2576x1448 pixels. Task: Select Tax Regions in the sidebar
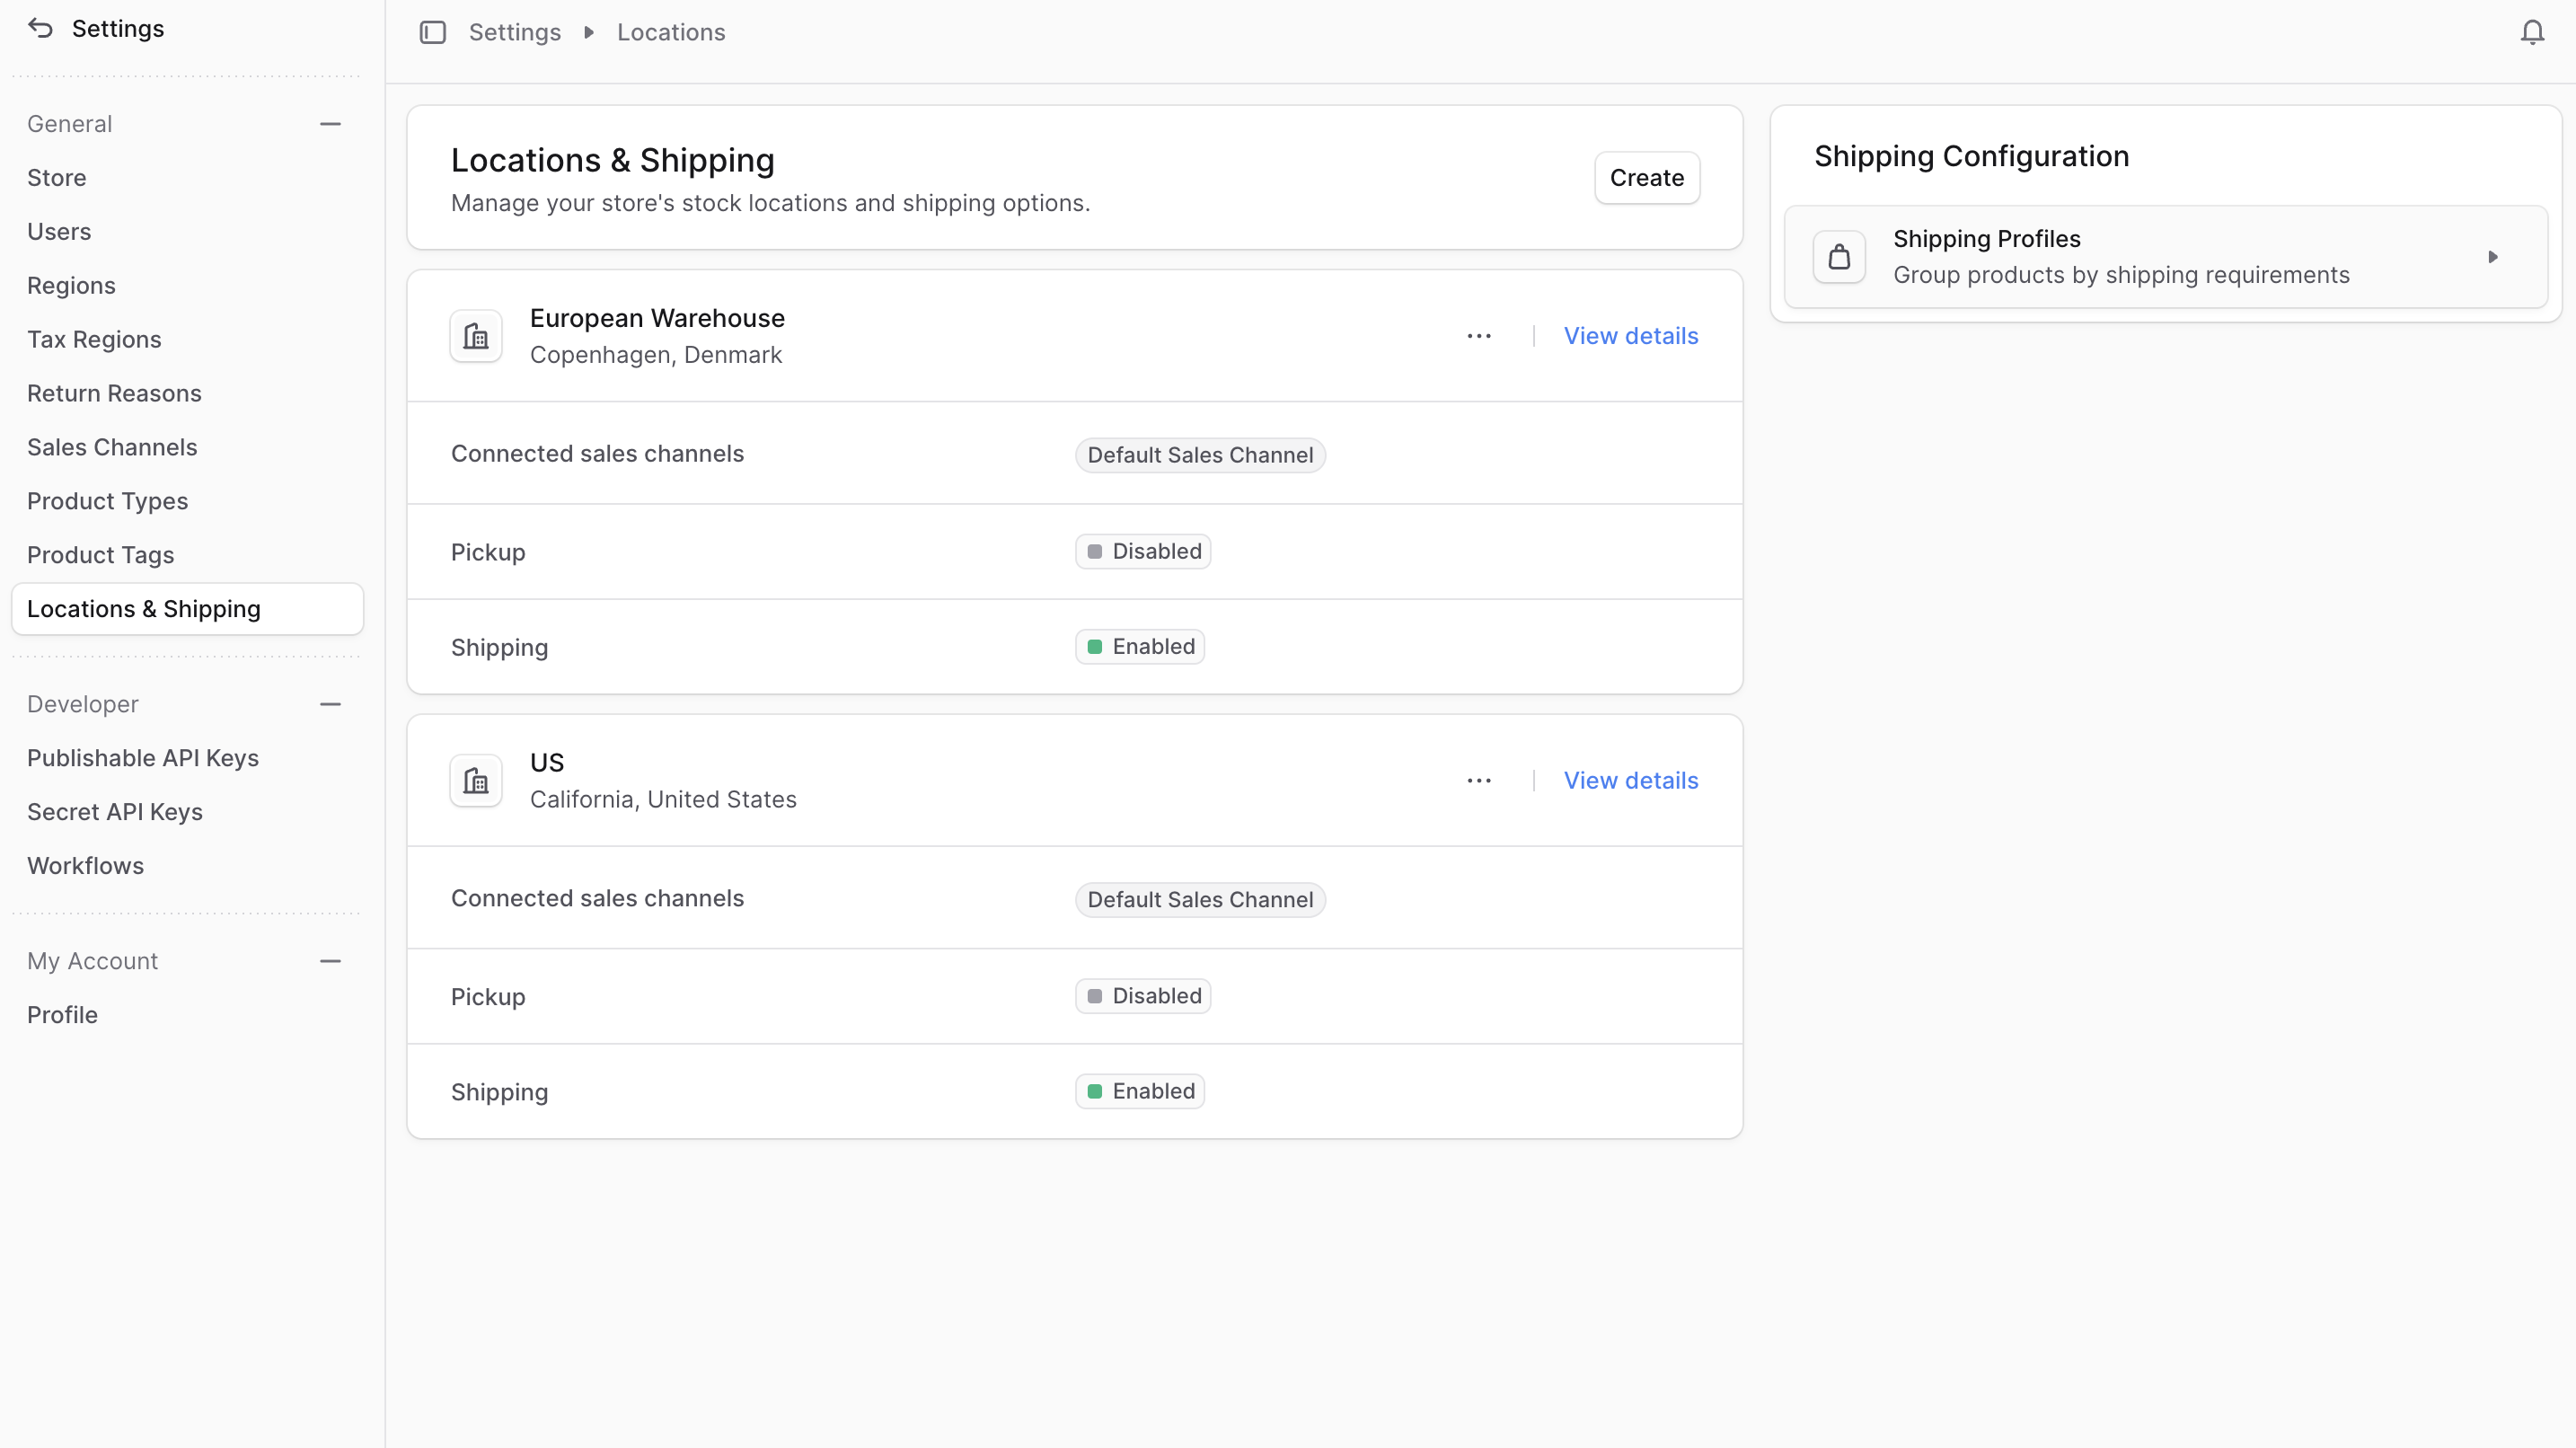(94, 339)
